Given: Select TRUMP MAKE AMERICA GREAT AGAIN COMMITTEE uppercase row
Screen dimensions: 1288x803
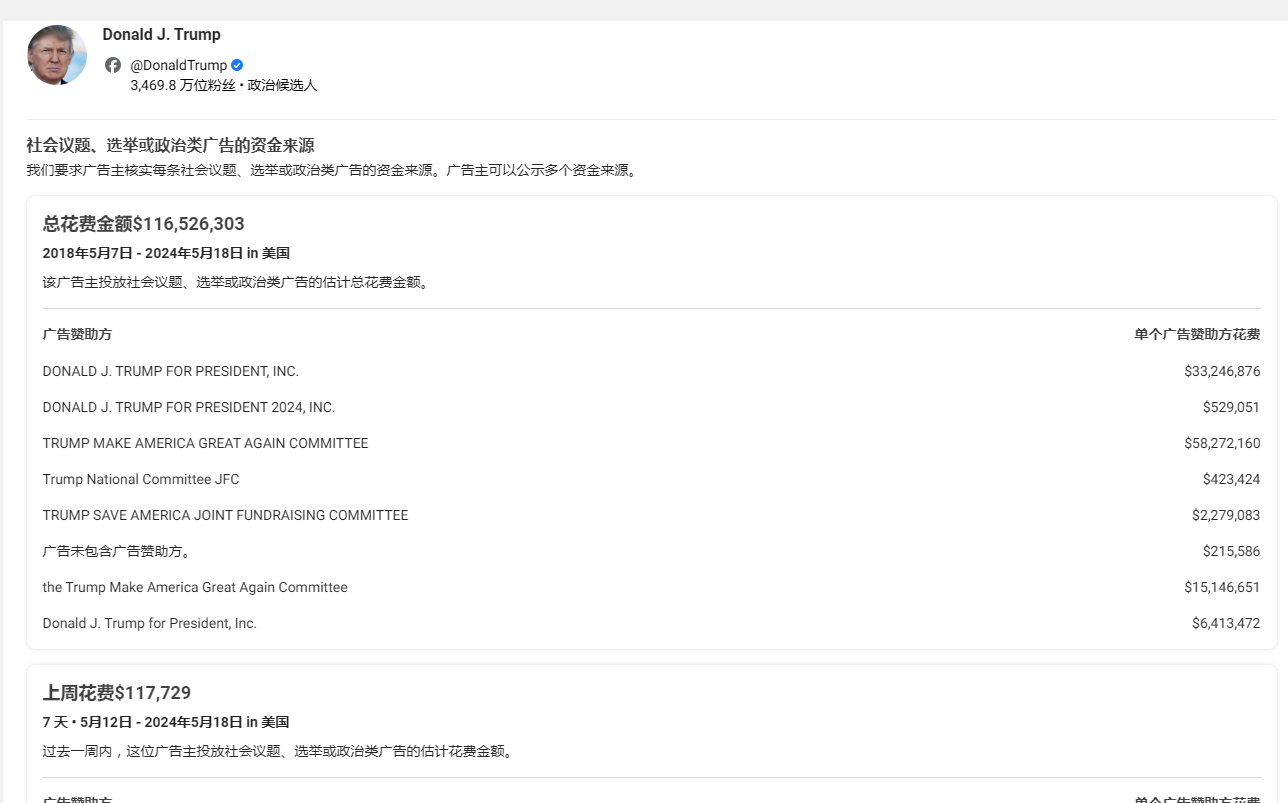Looking at the screenshot, I should pos(651,443).
